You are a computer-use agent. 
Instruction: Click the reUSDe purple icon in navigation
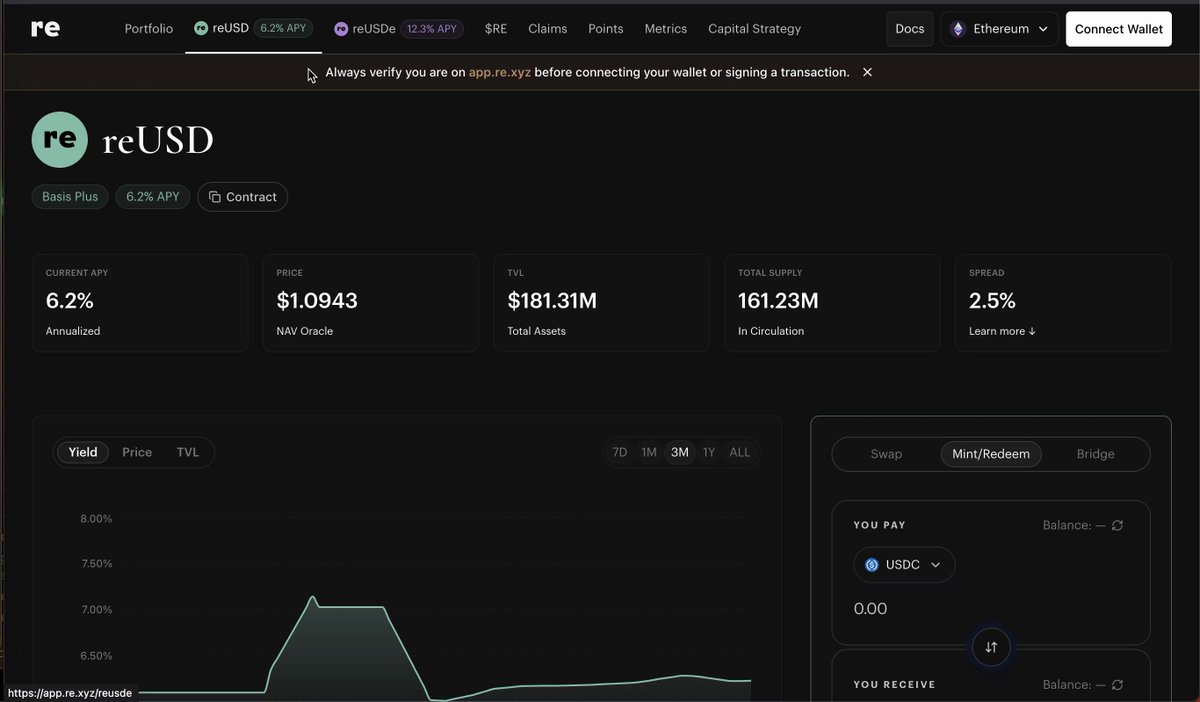click(x=341, y=29)
